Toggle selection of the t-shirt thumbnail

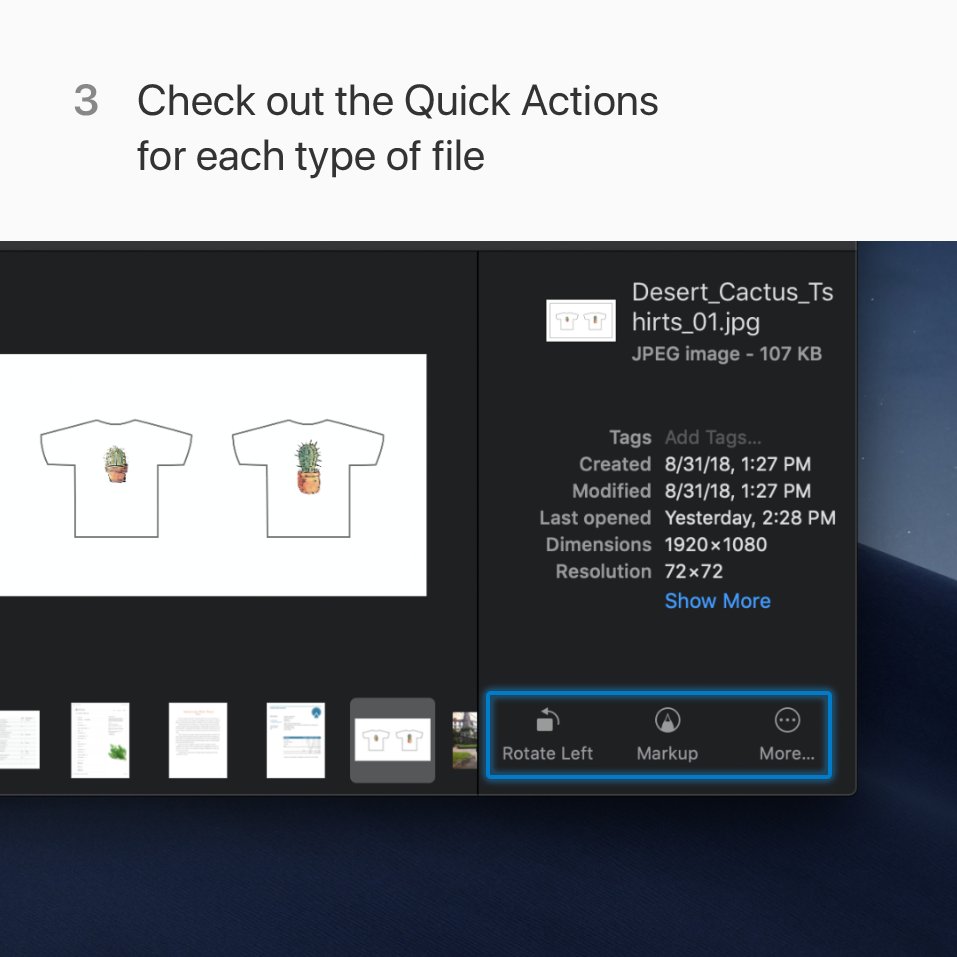click(392, 740)
